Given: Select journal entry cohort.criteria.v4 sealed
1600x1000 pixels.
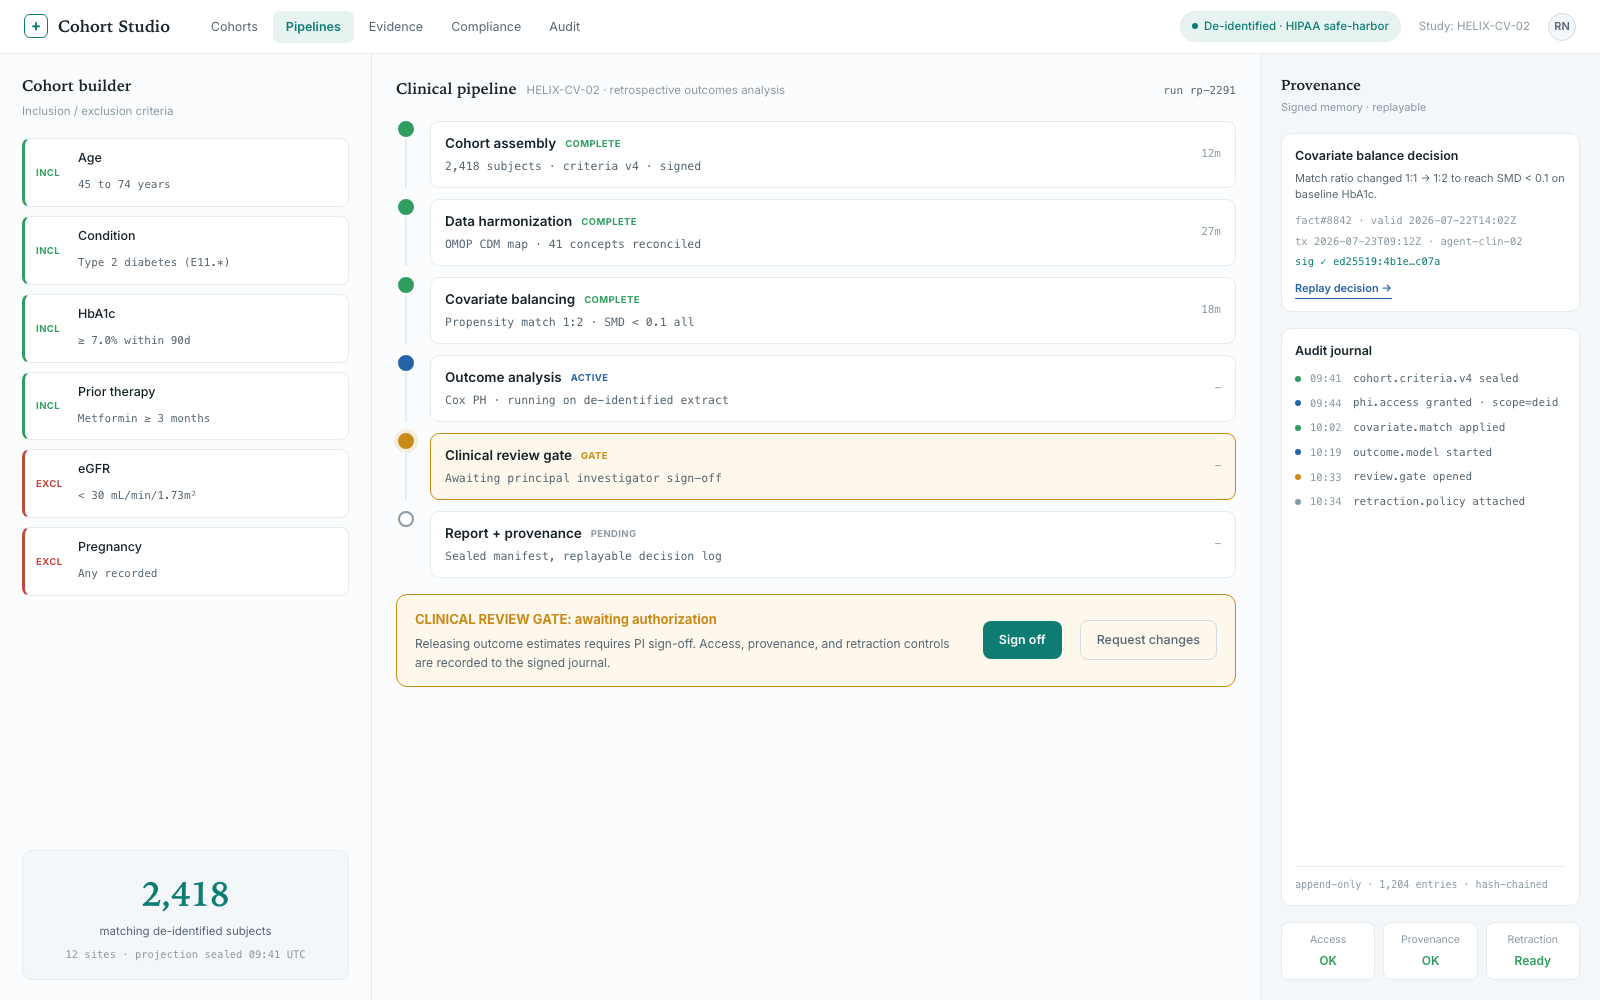Looking at the screenshot, I should pyautogui.click(x=1430, y=378).
